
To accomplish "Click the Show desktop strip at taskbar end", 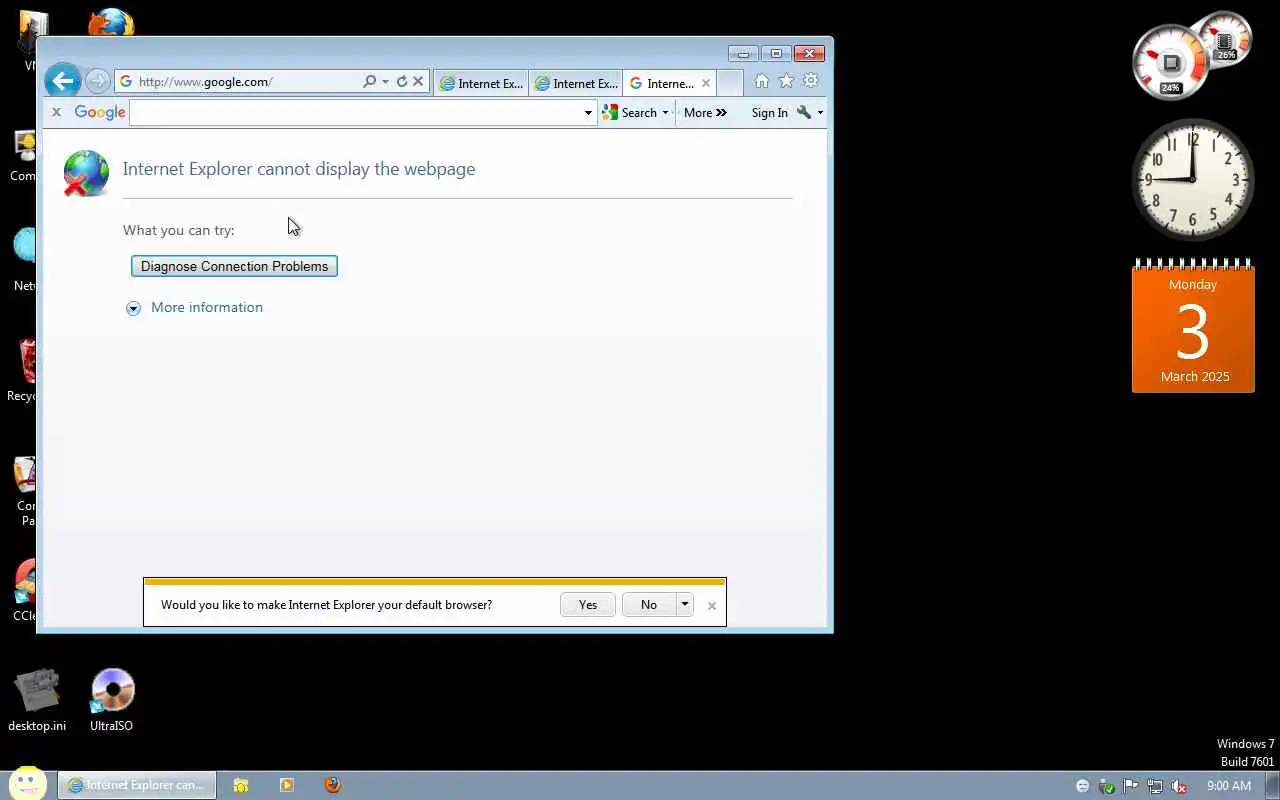I will pos(1273,785).
